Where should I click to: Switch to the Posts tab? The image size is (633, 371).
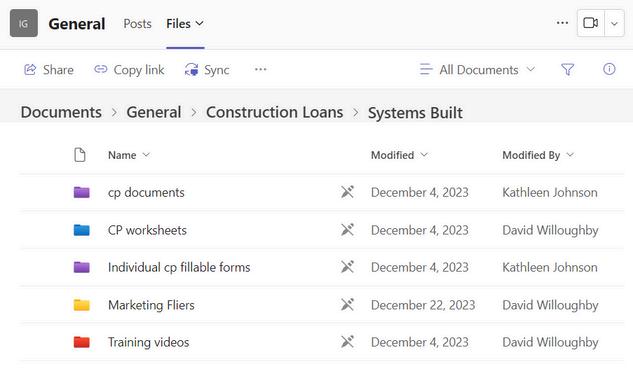point(137,24)
